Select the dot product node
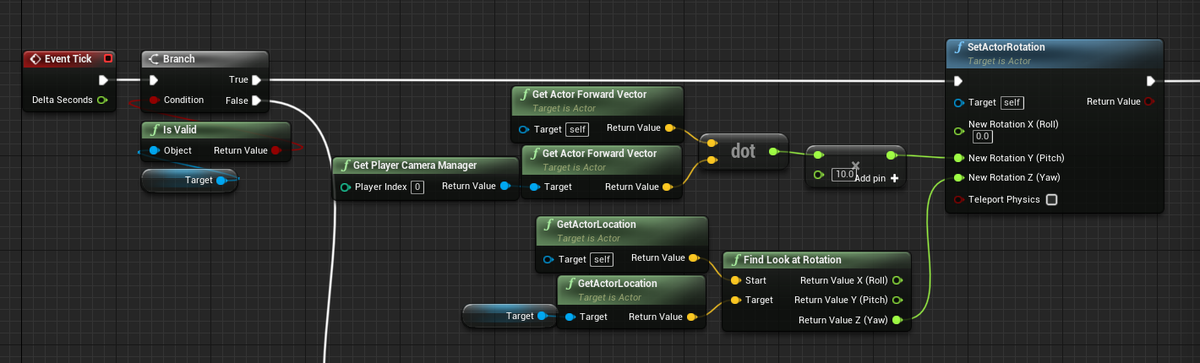Viewport: 1200px width, 363px height. click(743, 151)
